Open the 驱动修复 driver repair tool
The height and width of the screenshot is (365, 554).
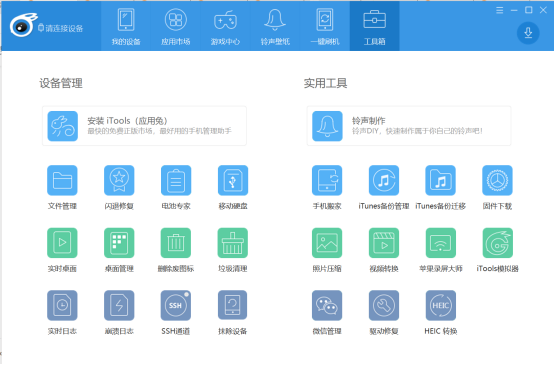tap(384, 305)
